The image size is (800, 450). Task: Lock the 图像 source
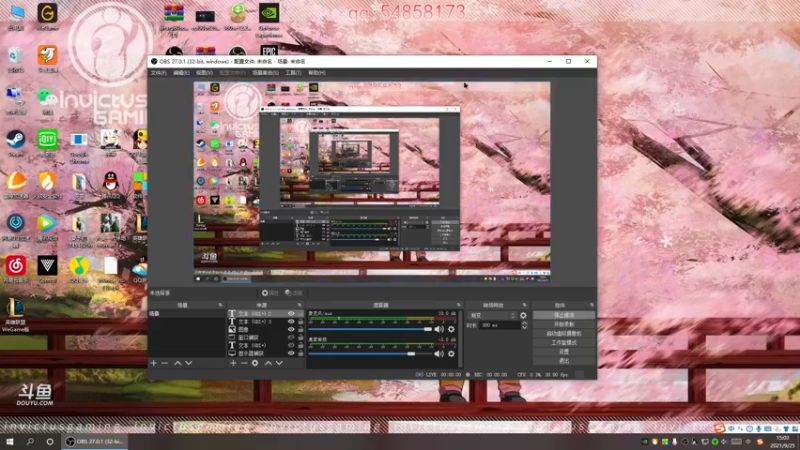[x=301, y=329]
